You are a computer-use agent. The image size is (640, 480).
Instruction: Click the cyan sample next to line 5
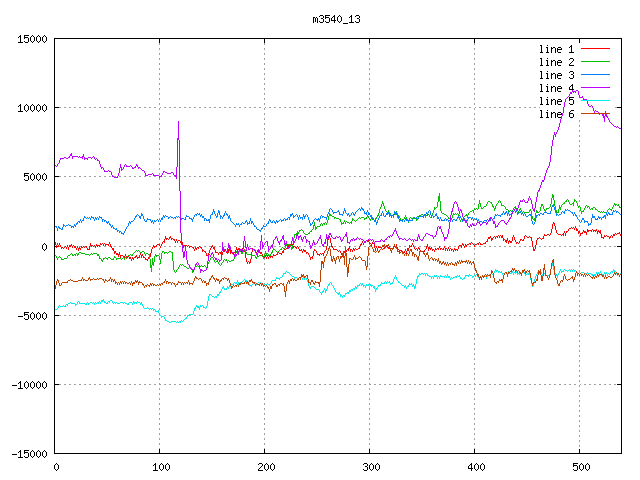pos(595,101)
